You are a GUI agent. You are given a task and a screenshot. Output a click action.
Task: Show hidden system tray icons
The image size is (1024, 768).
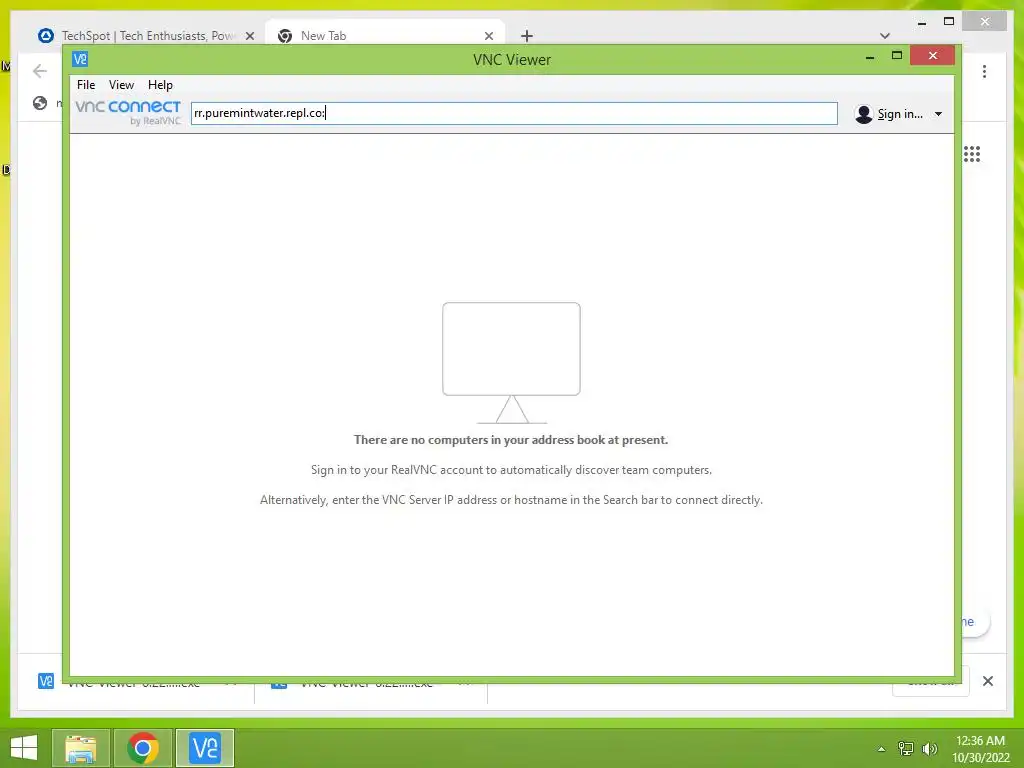[882, 749]
